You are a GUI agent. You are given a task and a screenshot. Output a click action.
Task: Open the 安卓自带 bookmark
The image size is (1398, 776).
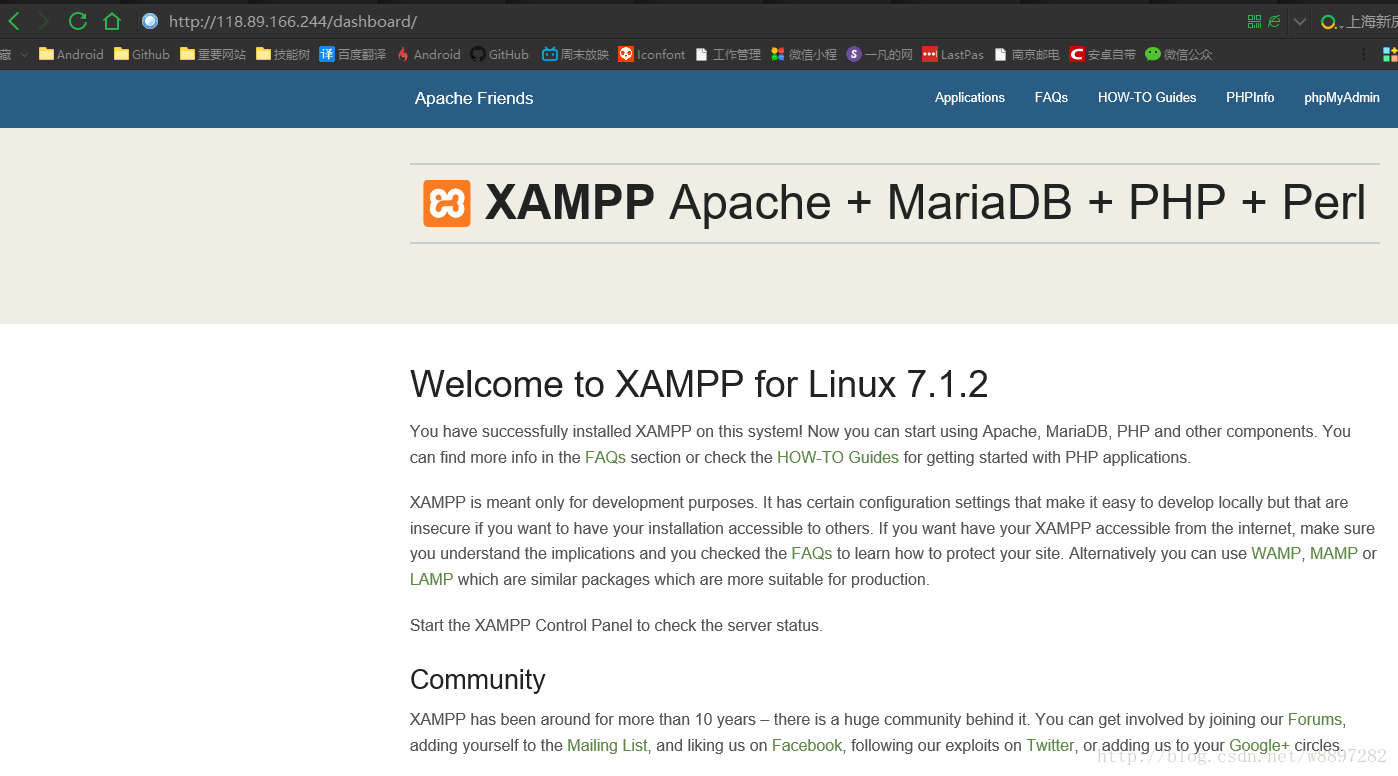coord(1103,54)
